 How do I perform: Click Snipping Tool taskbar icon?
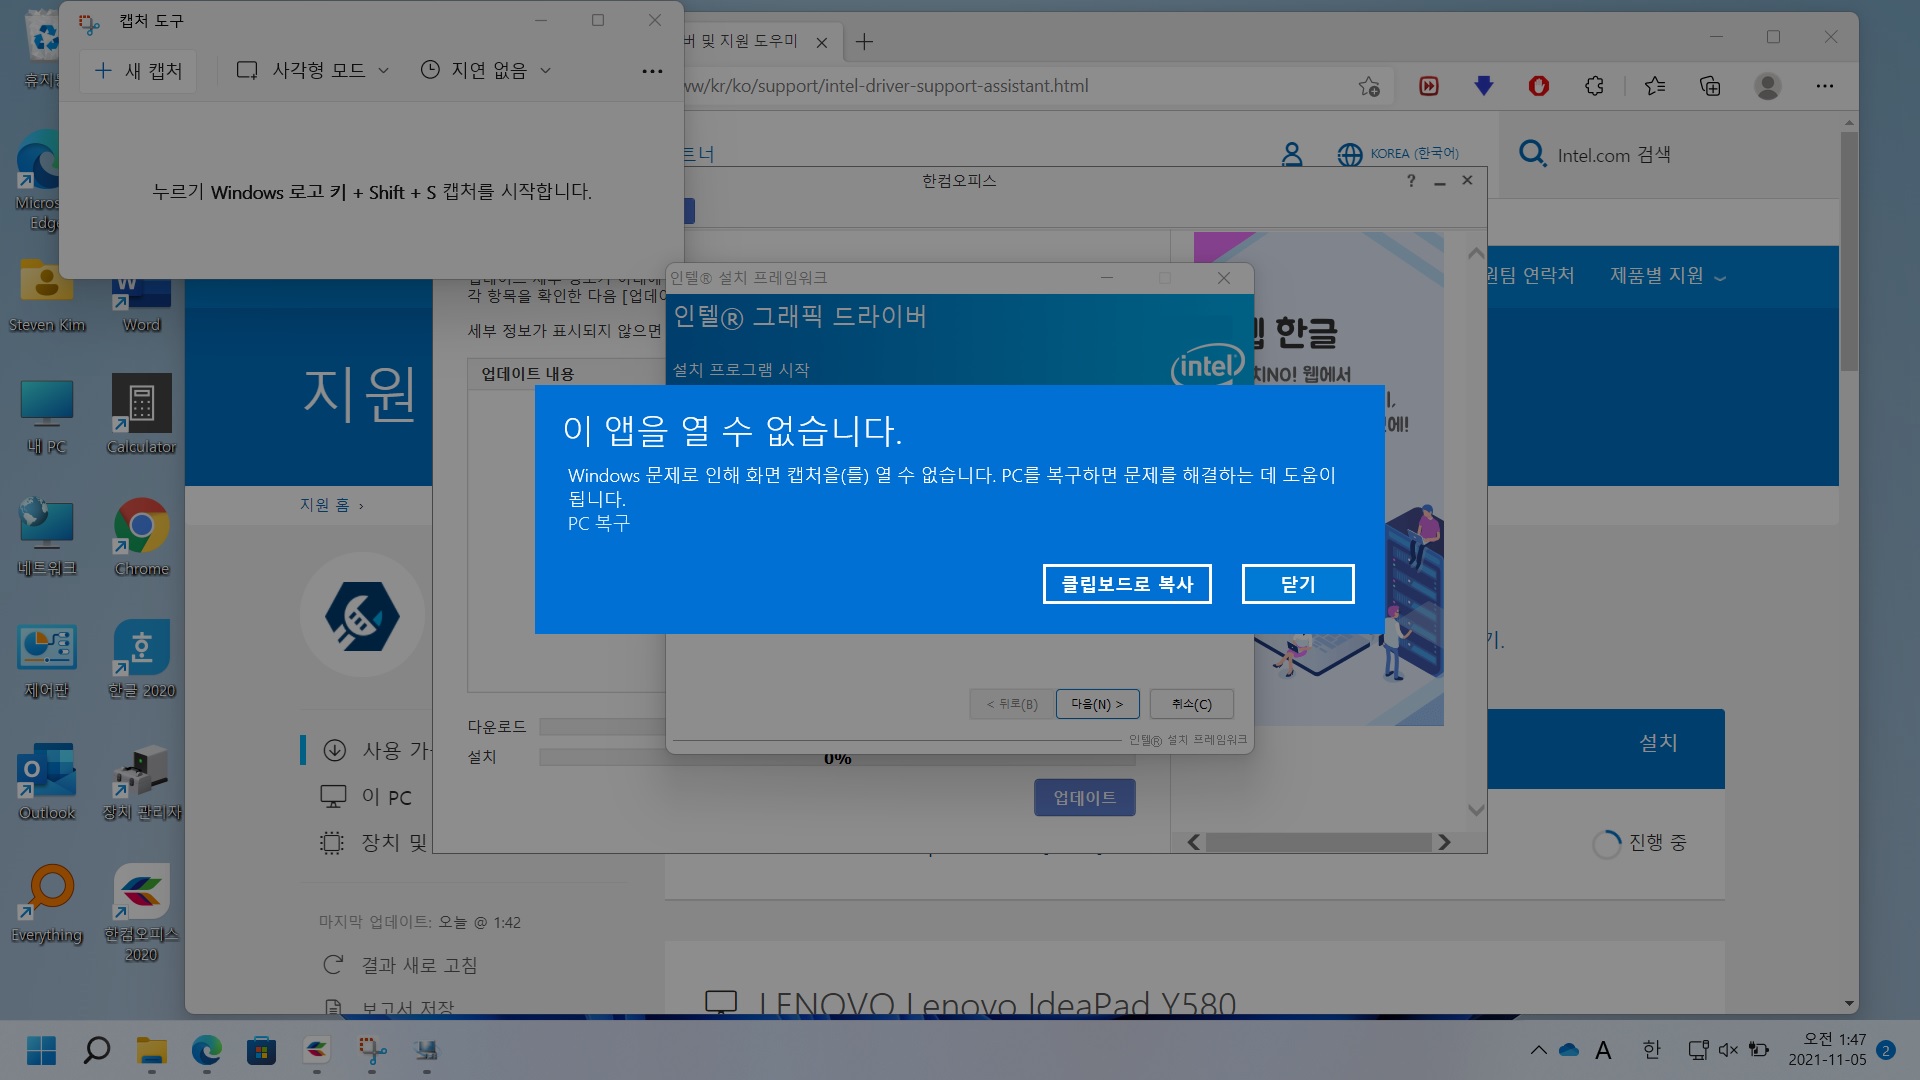click(x=372, y=1050)
